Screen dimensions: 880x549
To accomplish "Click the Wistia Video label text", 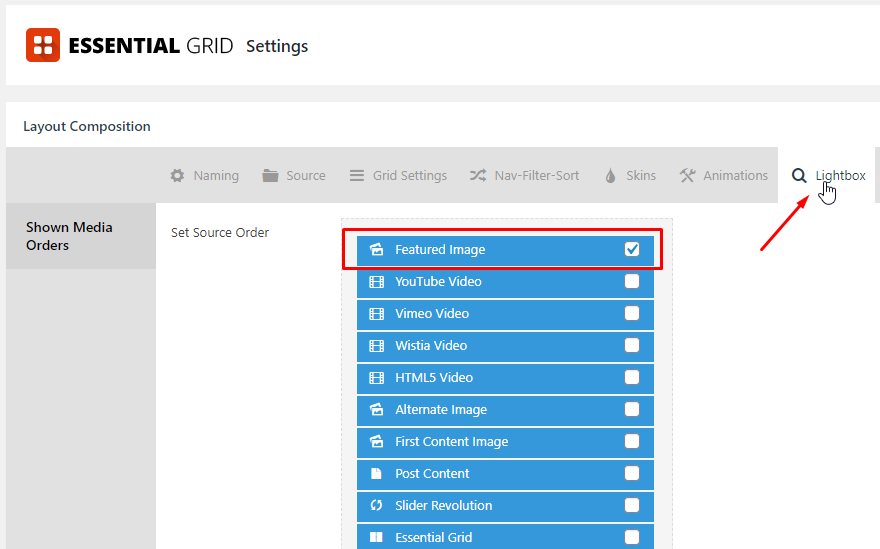I will pos(431,345).
